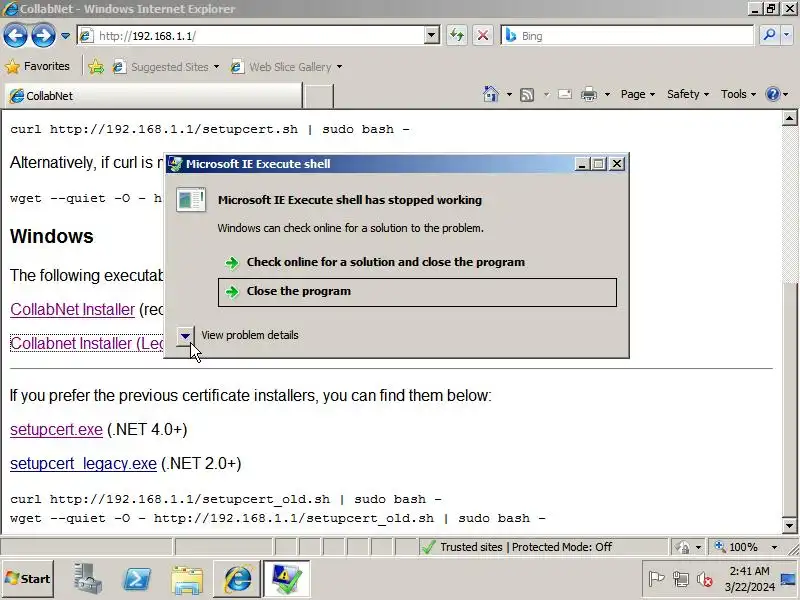Click the page scrollbar down arrow

tap(789, 526)
